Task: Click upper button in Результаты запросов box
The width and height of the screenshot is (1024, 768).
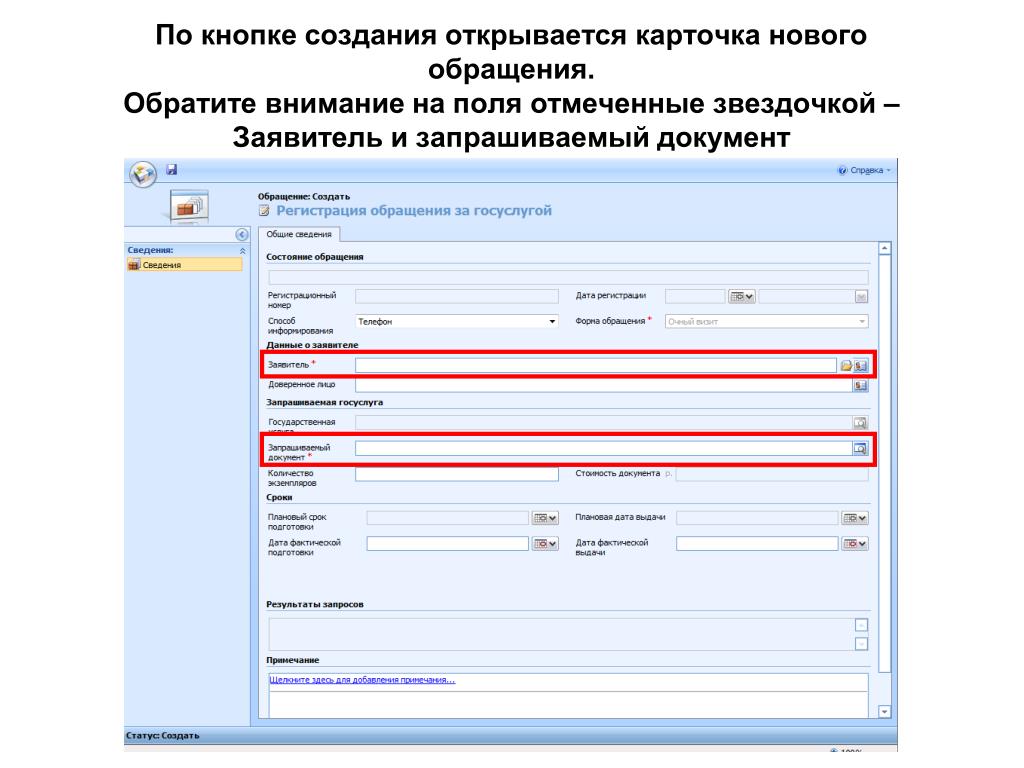Action: (x=861, y=626)
